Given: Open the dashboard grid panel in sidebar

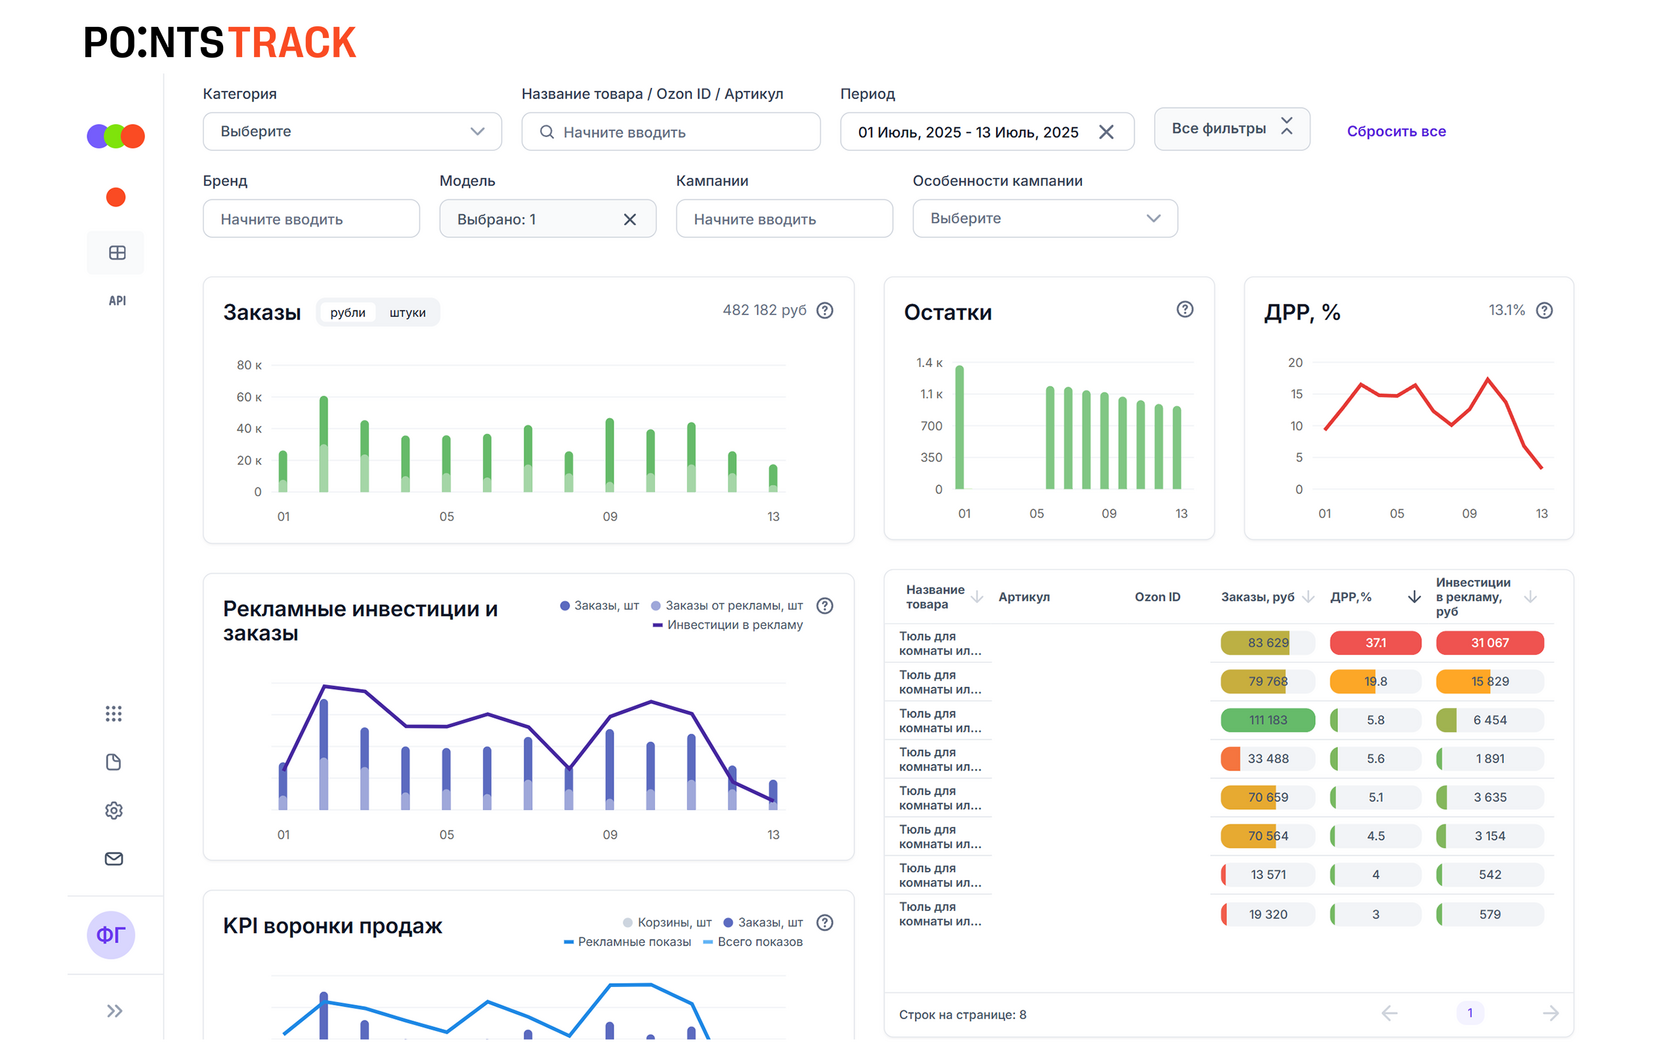Looking at the screenshot, I should (115, 252).
